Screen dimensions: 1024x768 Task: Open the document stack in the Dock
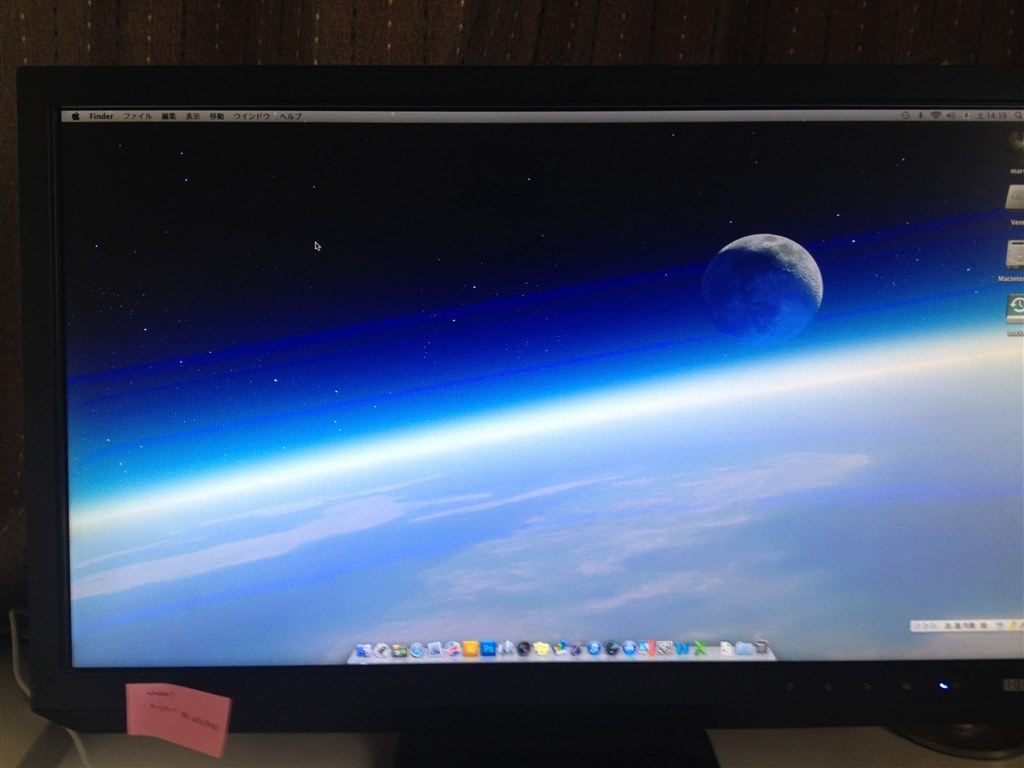pos(726,648)
